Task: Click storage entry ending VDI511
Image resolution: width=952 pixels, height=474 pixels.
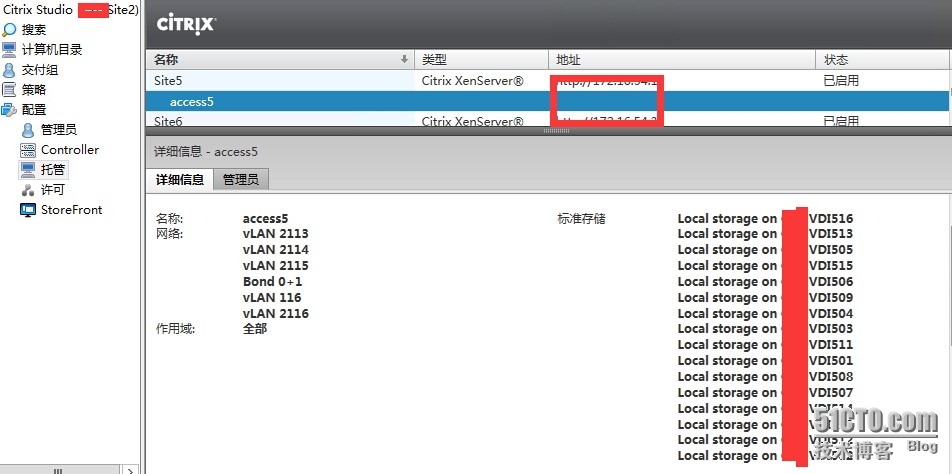Action: tap(765, 345)
